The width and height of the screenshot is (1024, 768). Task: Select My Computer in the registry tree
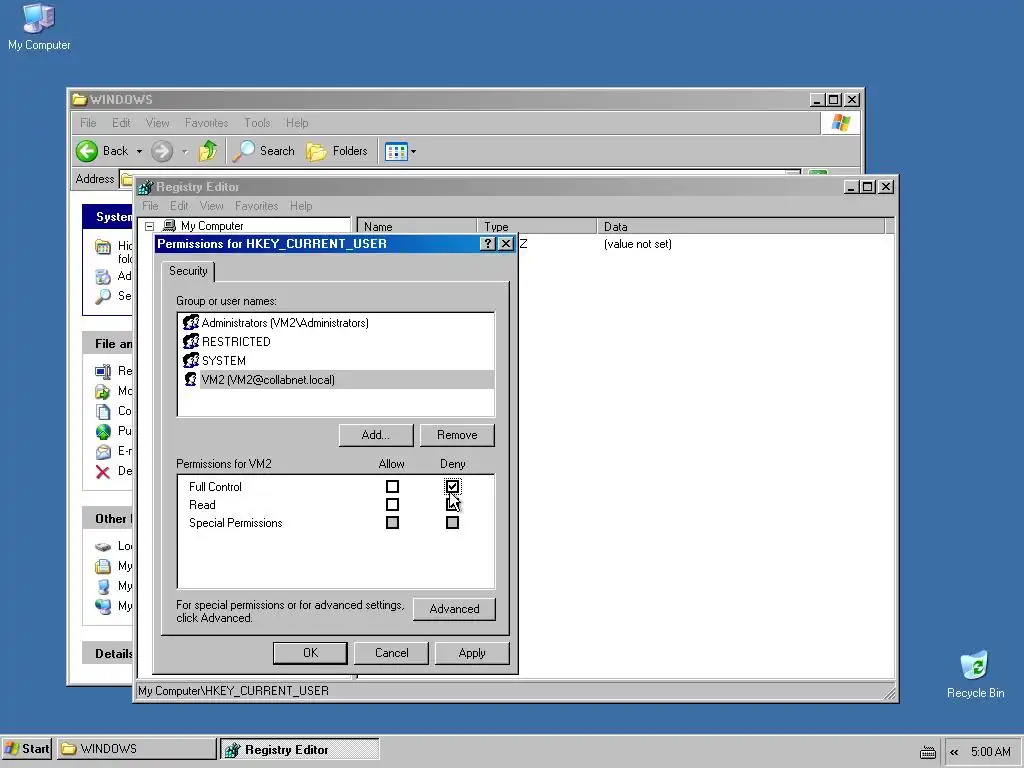(x=212, y=226)
